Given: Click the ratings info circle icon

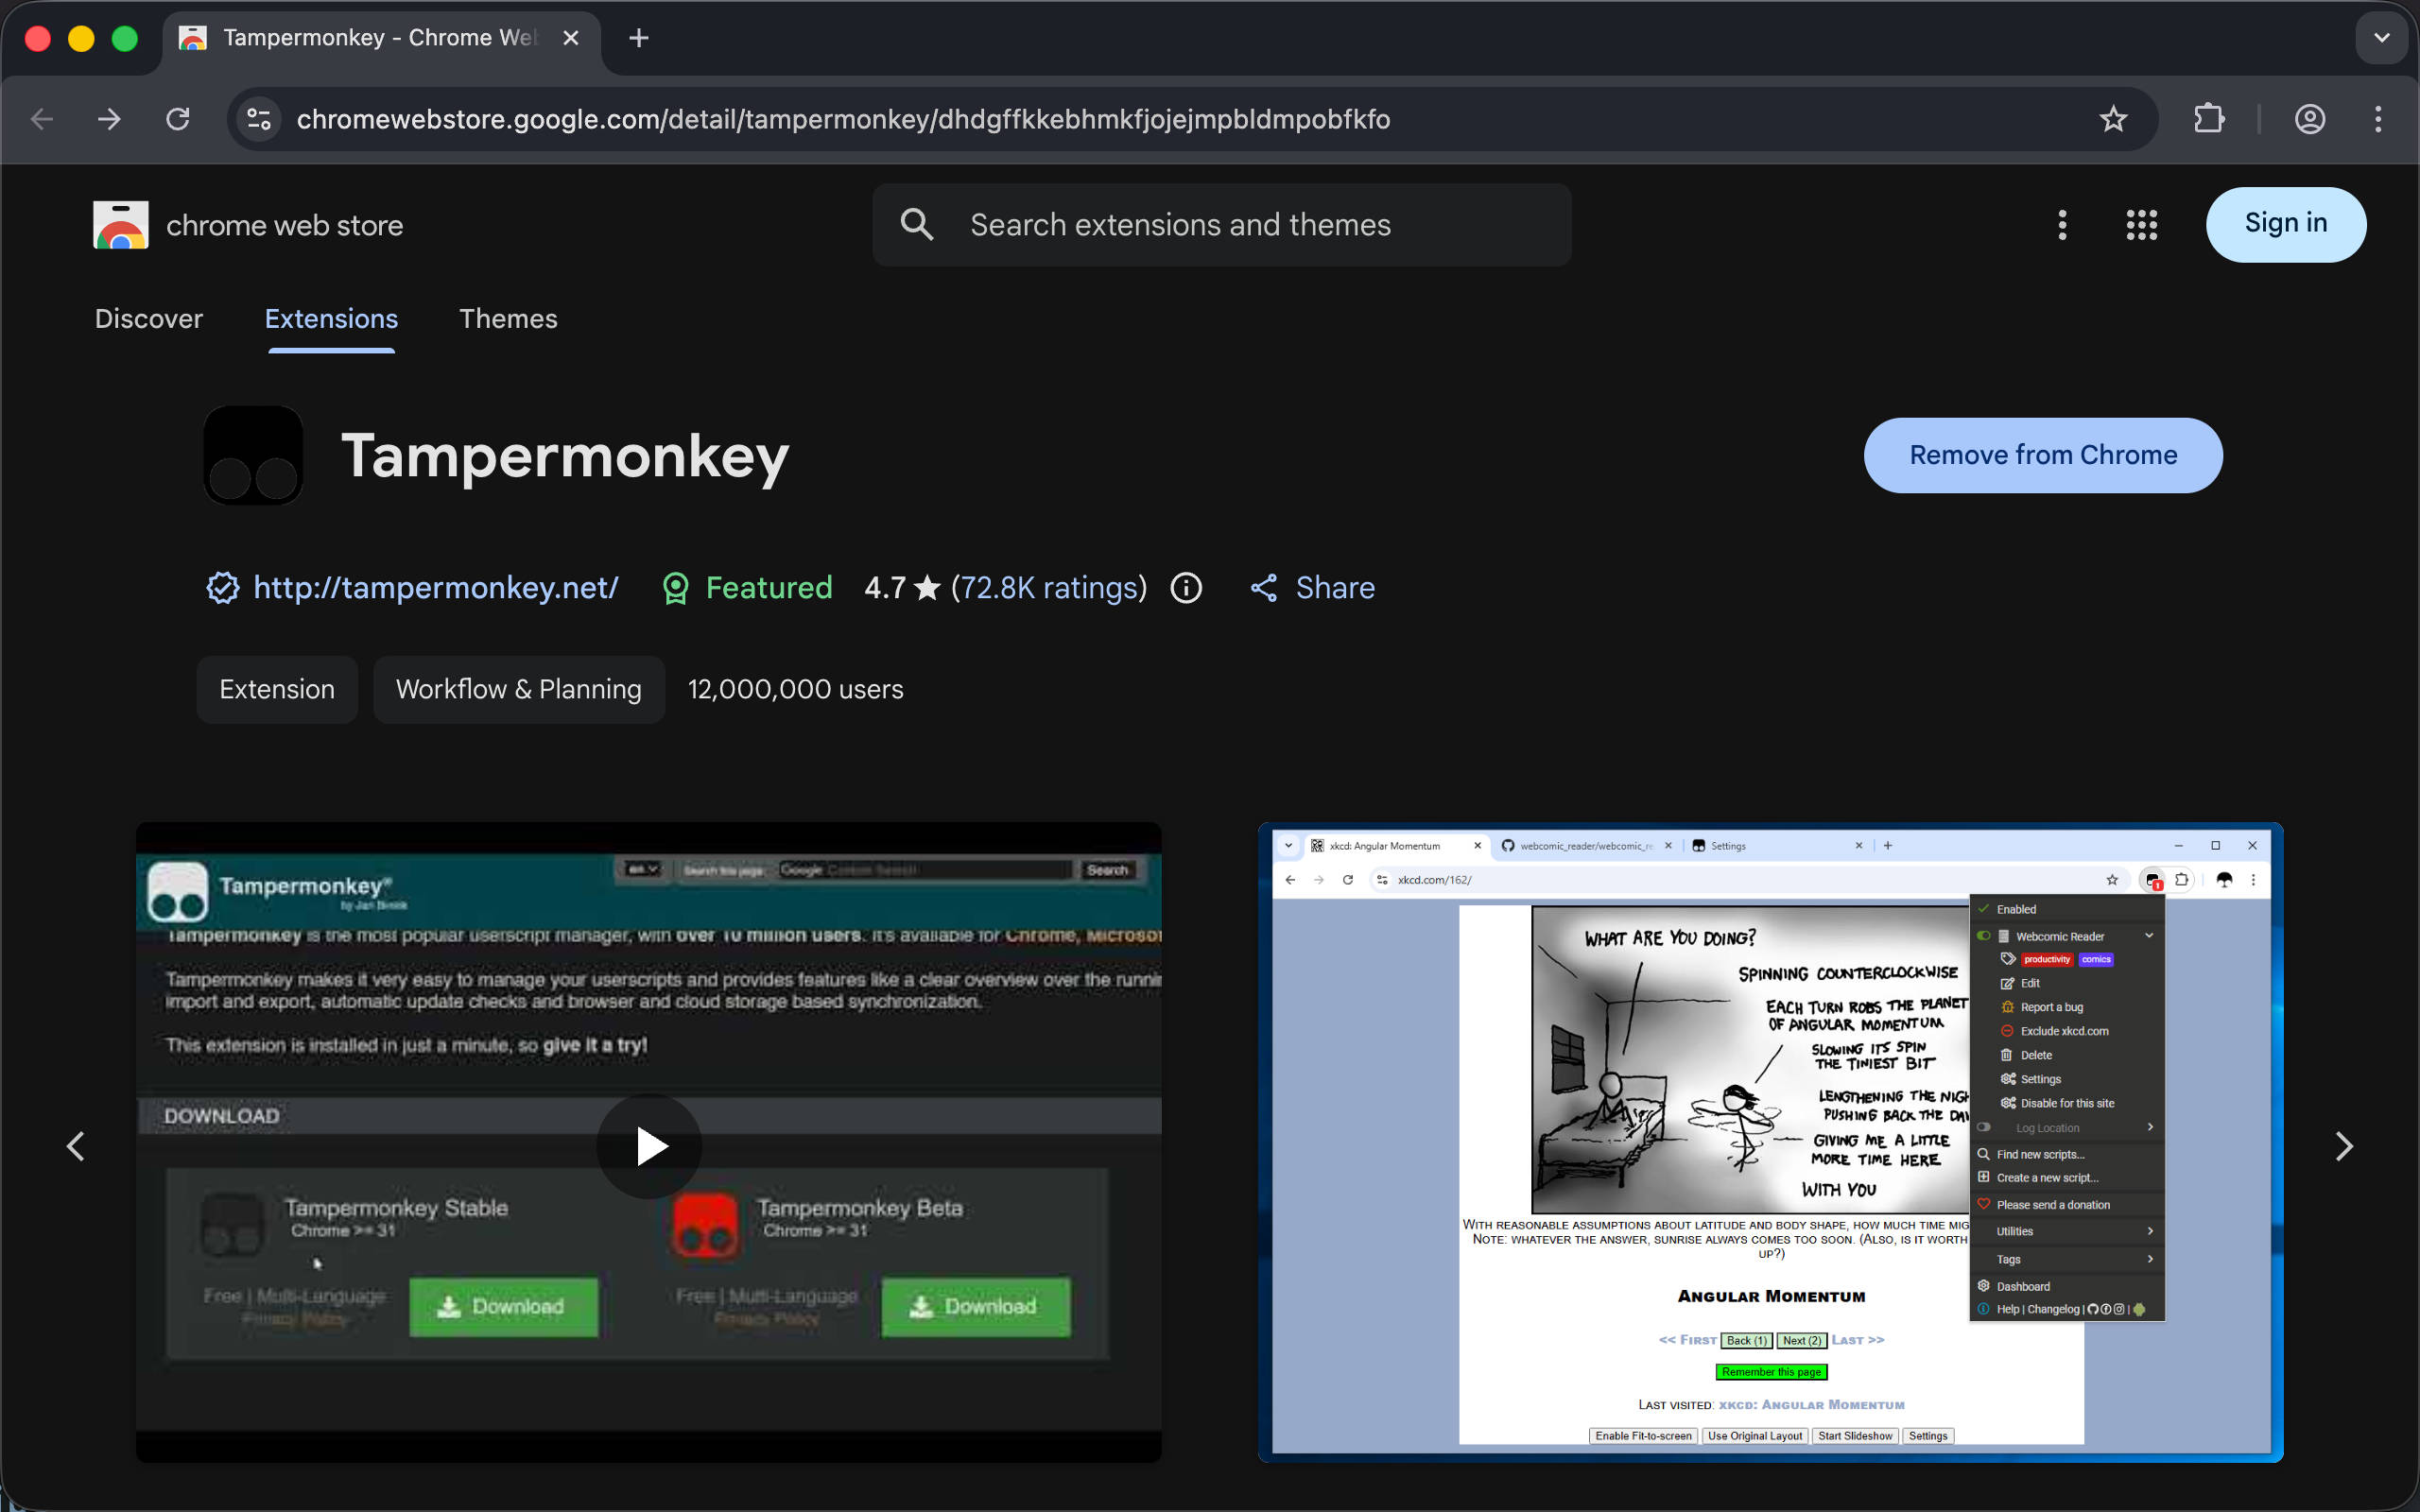Looking at the screenshot, I should (x=1186, y=588).
